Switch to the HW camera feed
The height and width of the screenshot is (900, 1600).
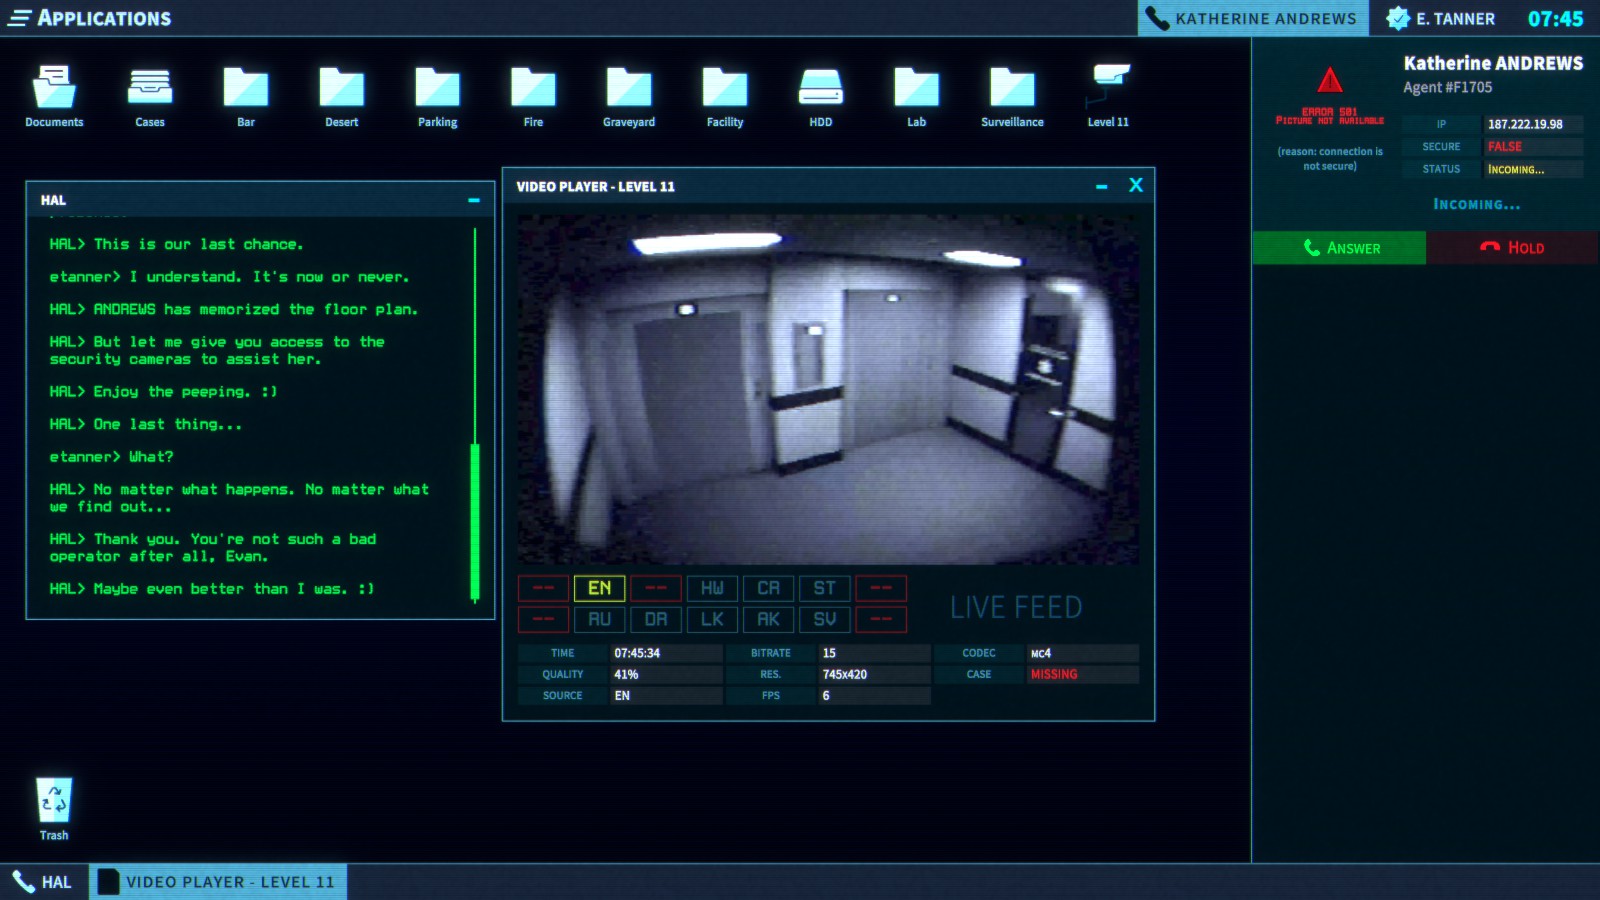(712, 588)
